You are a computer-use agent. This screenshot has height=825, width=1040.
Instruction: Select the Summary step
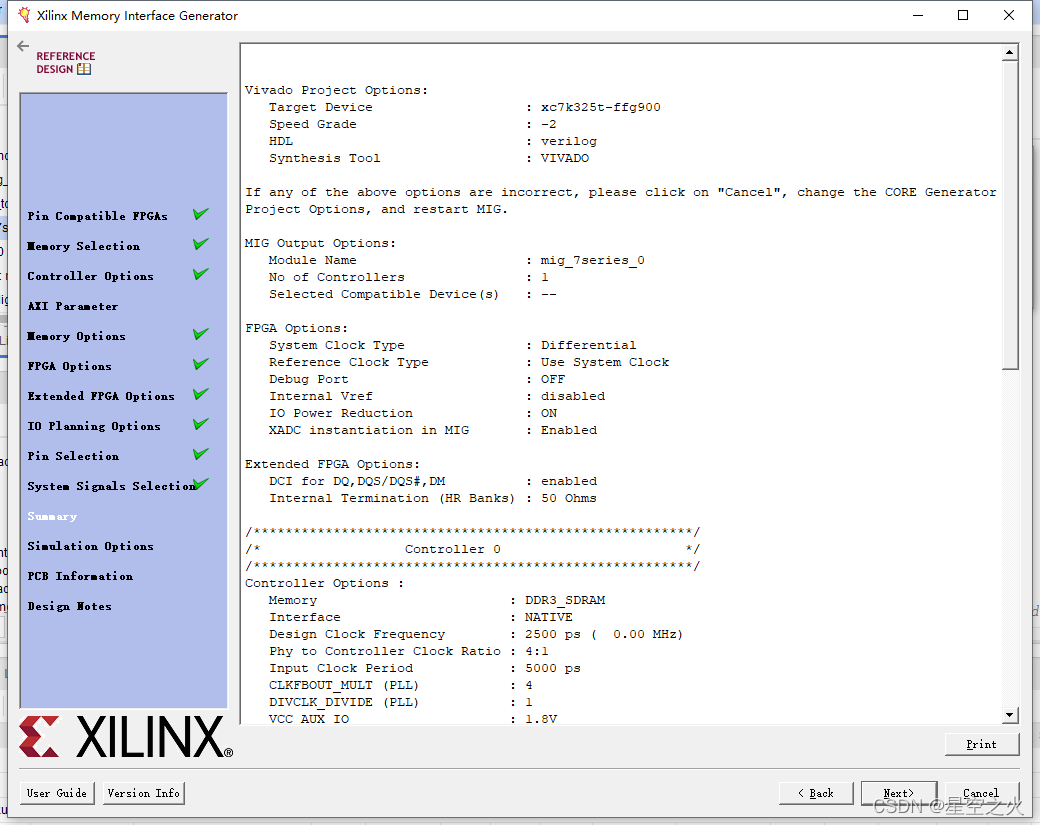click(x=52, y=516)
